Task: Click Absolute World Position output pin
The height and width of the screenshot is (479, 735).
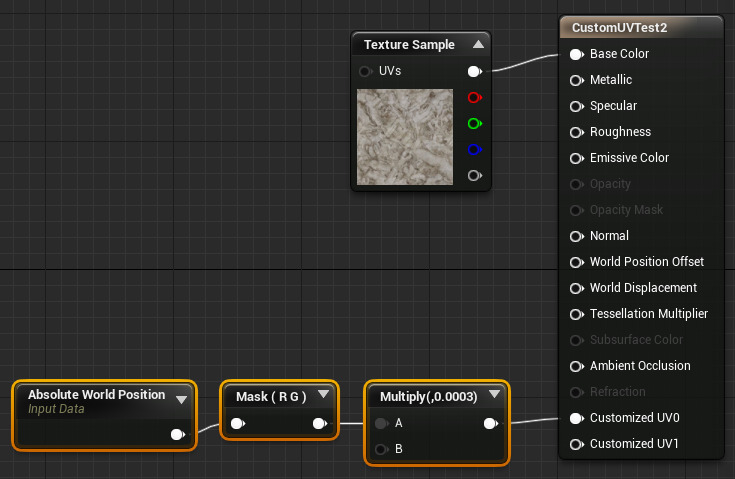Action: pyautogui.click(x=177, y=434)
